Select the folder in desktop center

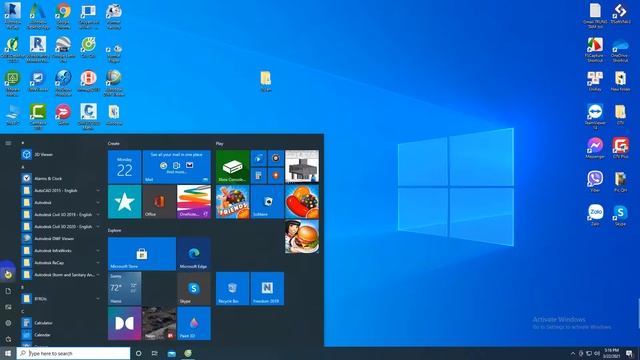[266, 81]
